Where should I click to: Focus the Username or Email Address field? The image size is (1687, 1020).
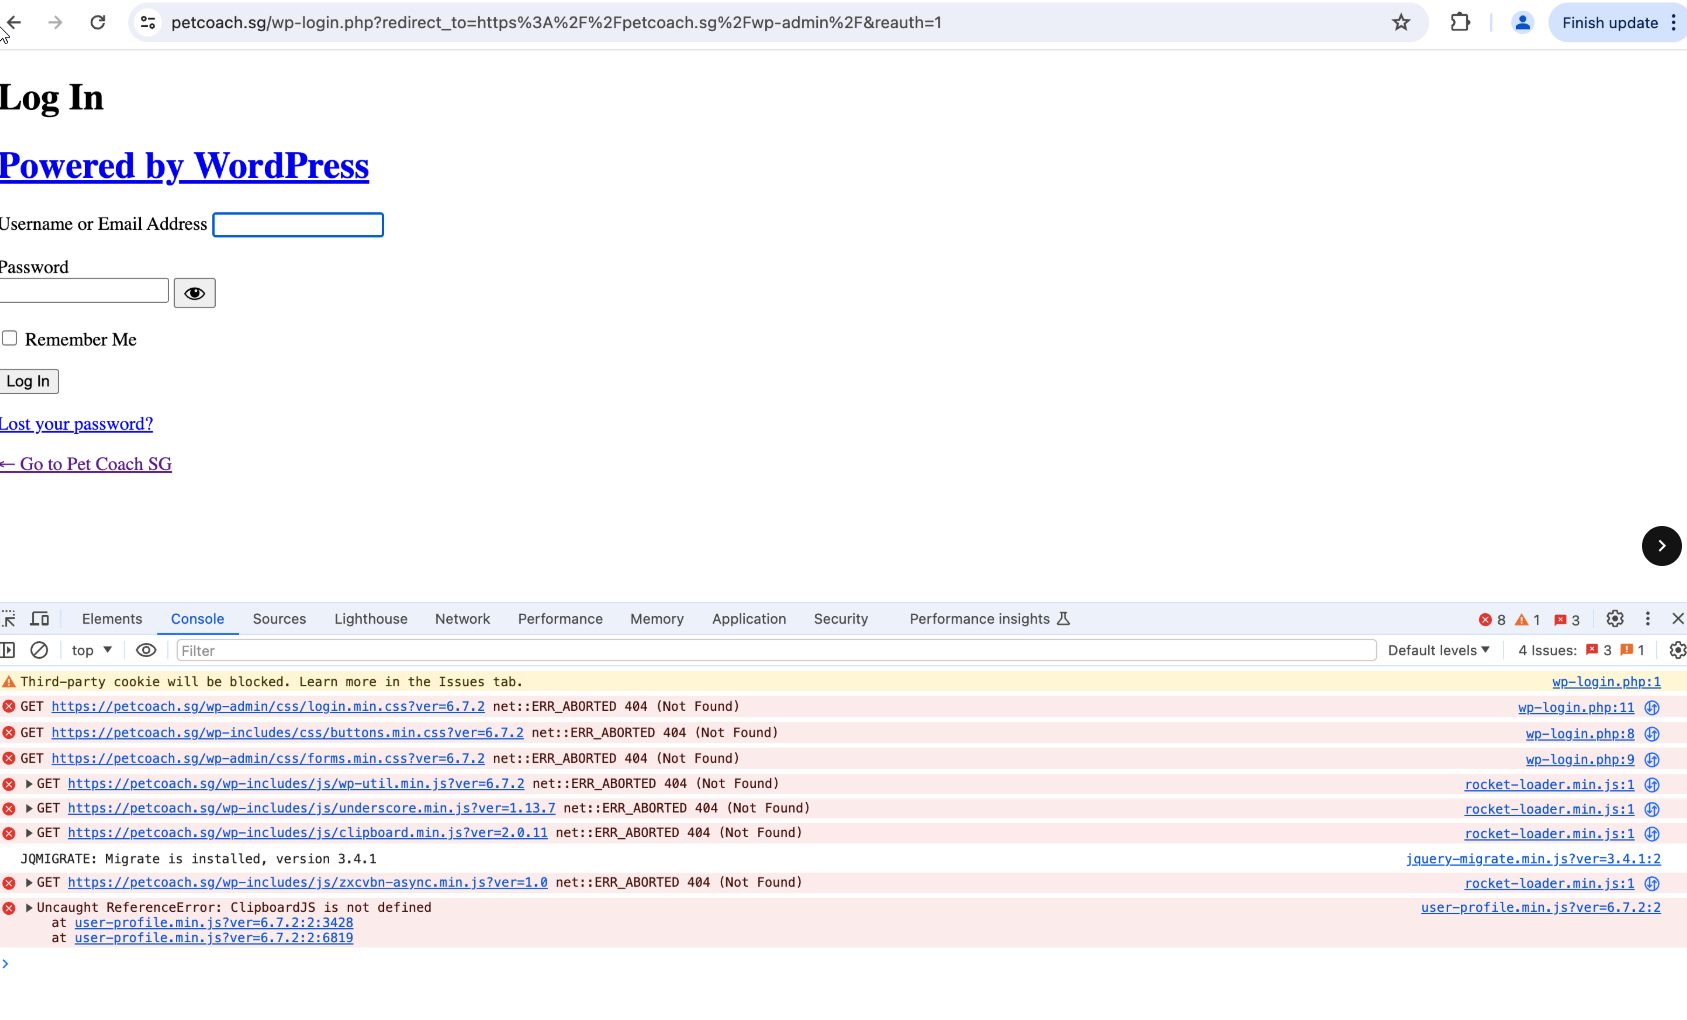(x=298, y=225)
